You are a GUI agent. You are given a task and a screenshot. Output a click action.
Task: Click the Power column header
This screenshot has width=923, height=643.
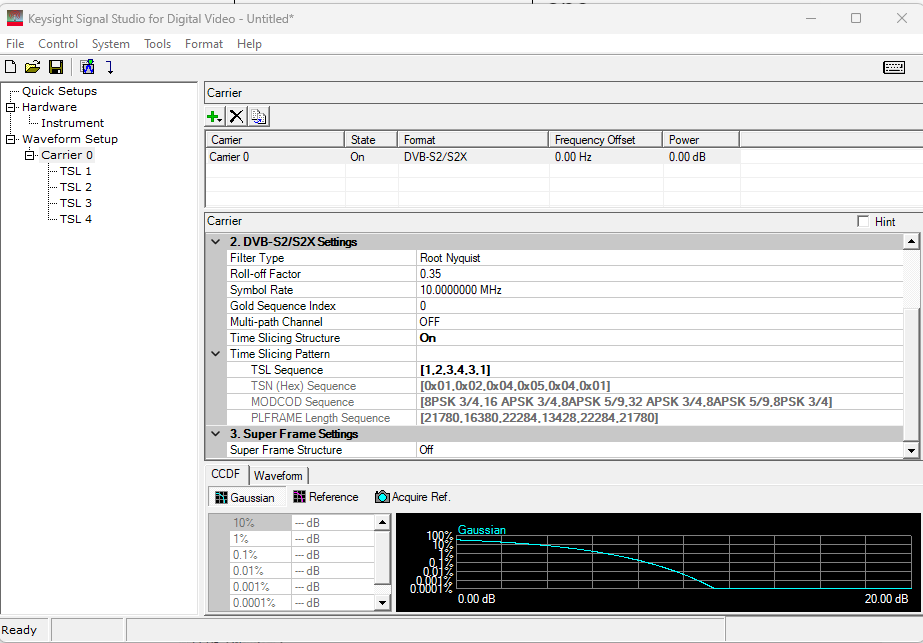pyautogui.click(x=701, y=140)
